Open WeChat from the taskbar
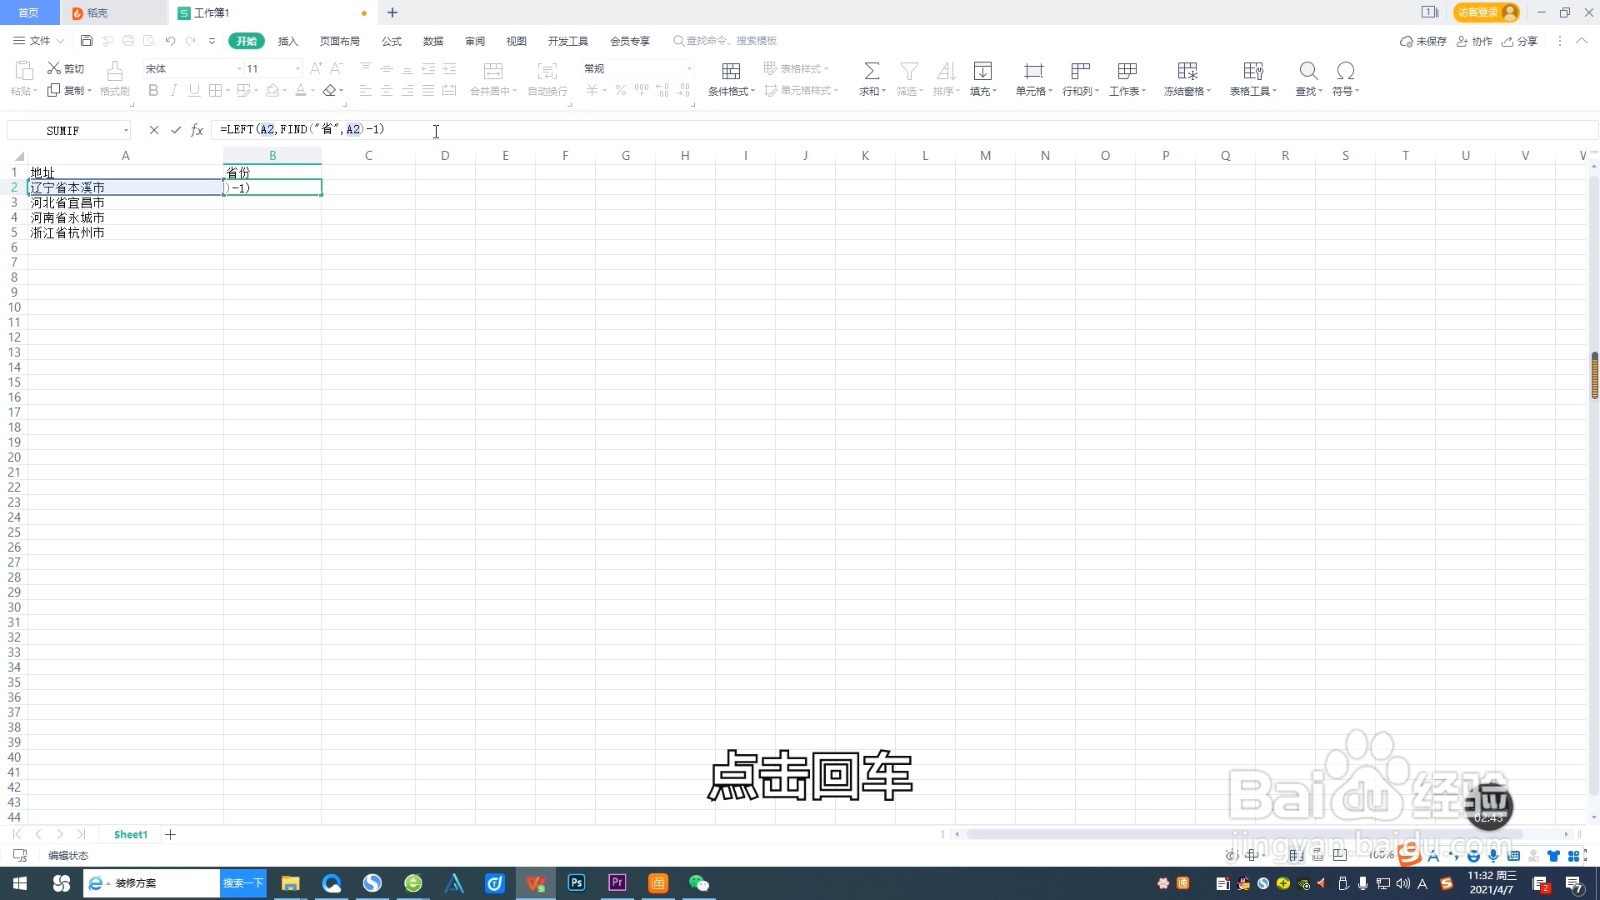The width and height of the screenshot is (1600, 900). tap(699, 883)
